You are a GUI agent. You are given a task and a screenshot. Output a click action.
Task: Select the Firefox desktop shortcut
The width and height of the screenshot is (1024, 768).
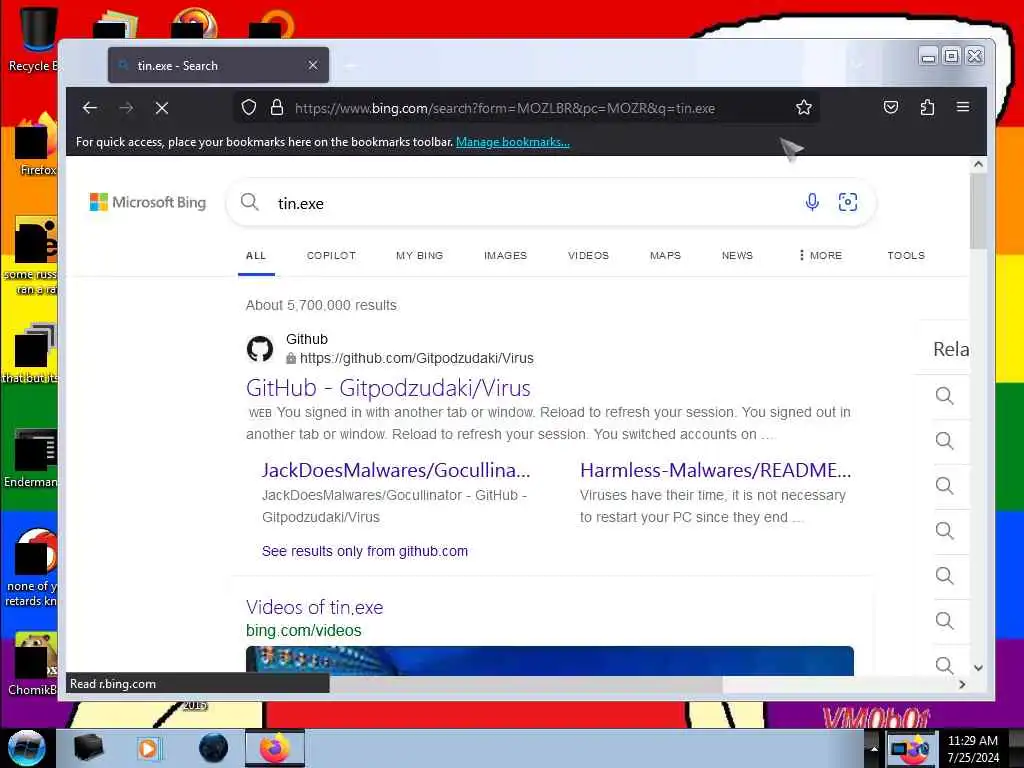click(37, 145)
